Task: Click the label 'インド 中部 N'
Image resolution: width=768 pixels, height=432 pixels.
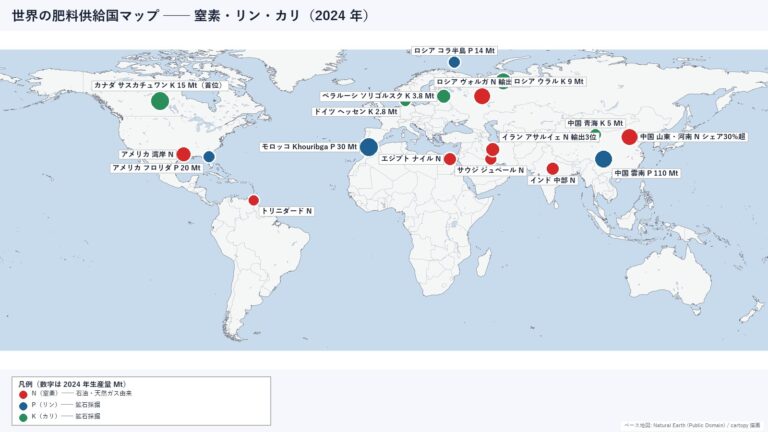Action: coord(552,180)
